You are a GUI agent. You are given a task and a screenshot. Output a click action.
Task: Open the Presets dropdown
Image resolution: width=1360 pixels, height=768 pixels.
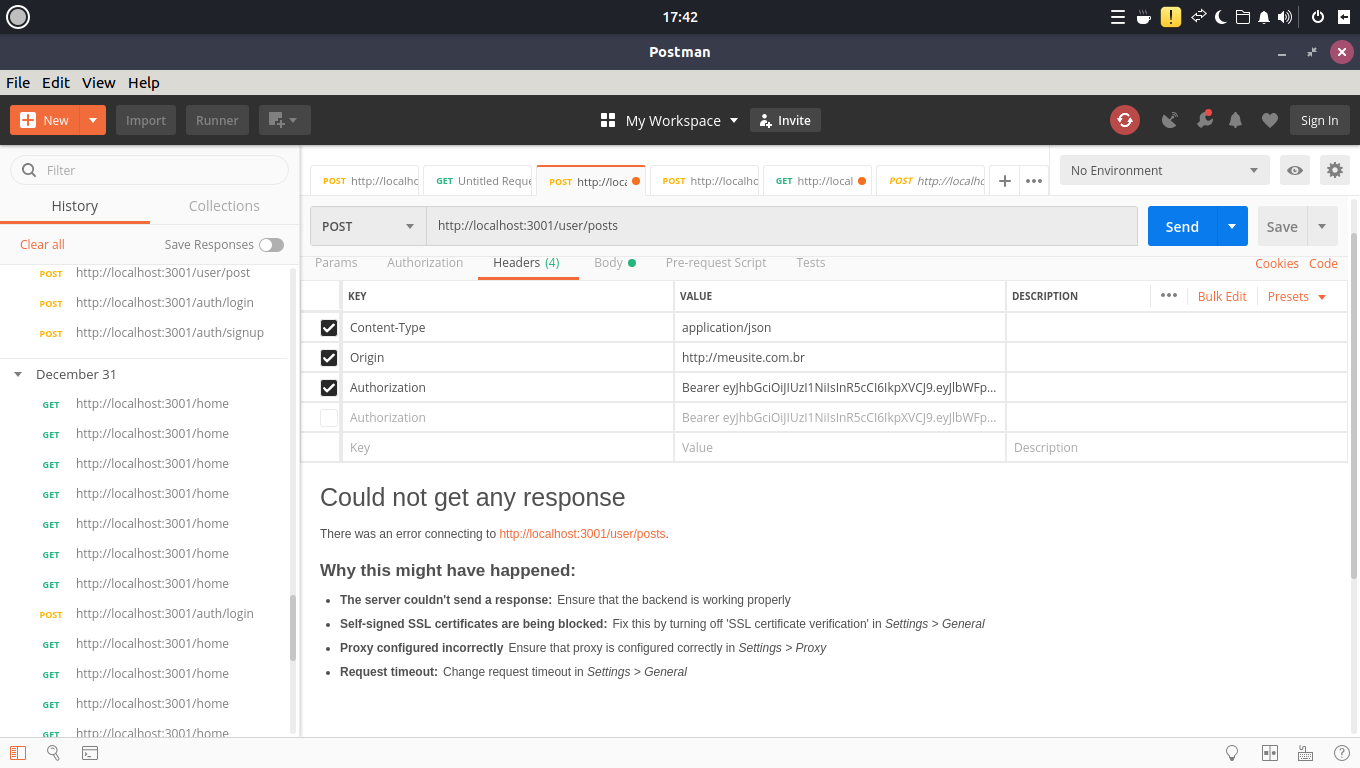[1297, 296]
